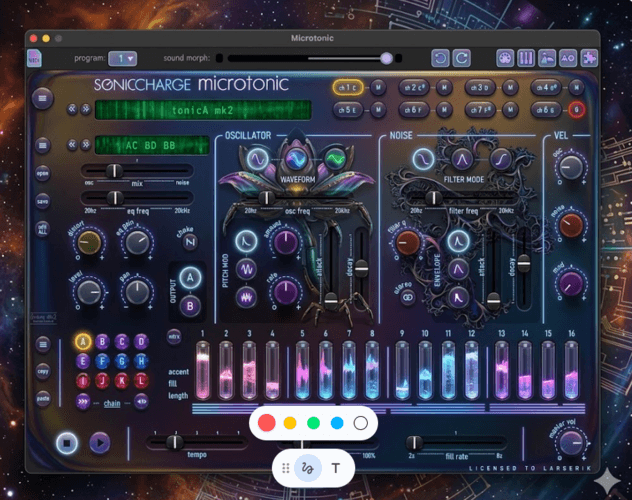The width and height of the screenshot is (632, 500).
Task: Select the text annotation tool
Action: coord(335,467)
